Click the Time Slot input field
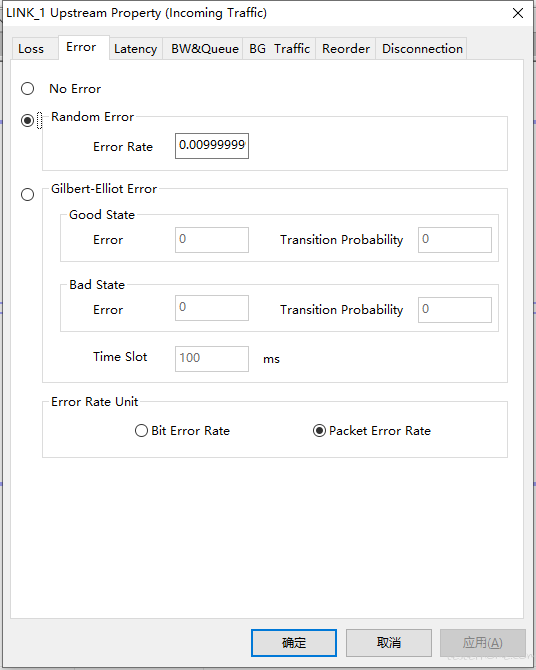Image resolution: width=536 pixels, height=670 pixels. coord(212,359)
